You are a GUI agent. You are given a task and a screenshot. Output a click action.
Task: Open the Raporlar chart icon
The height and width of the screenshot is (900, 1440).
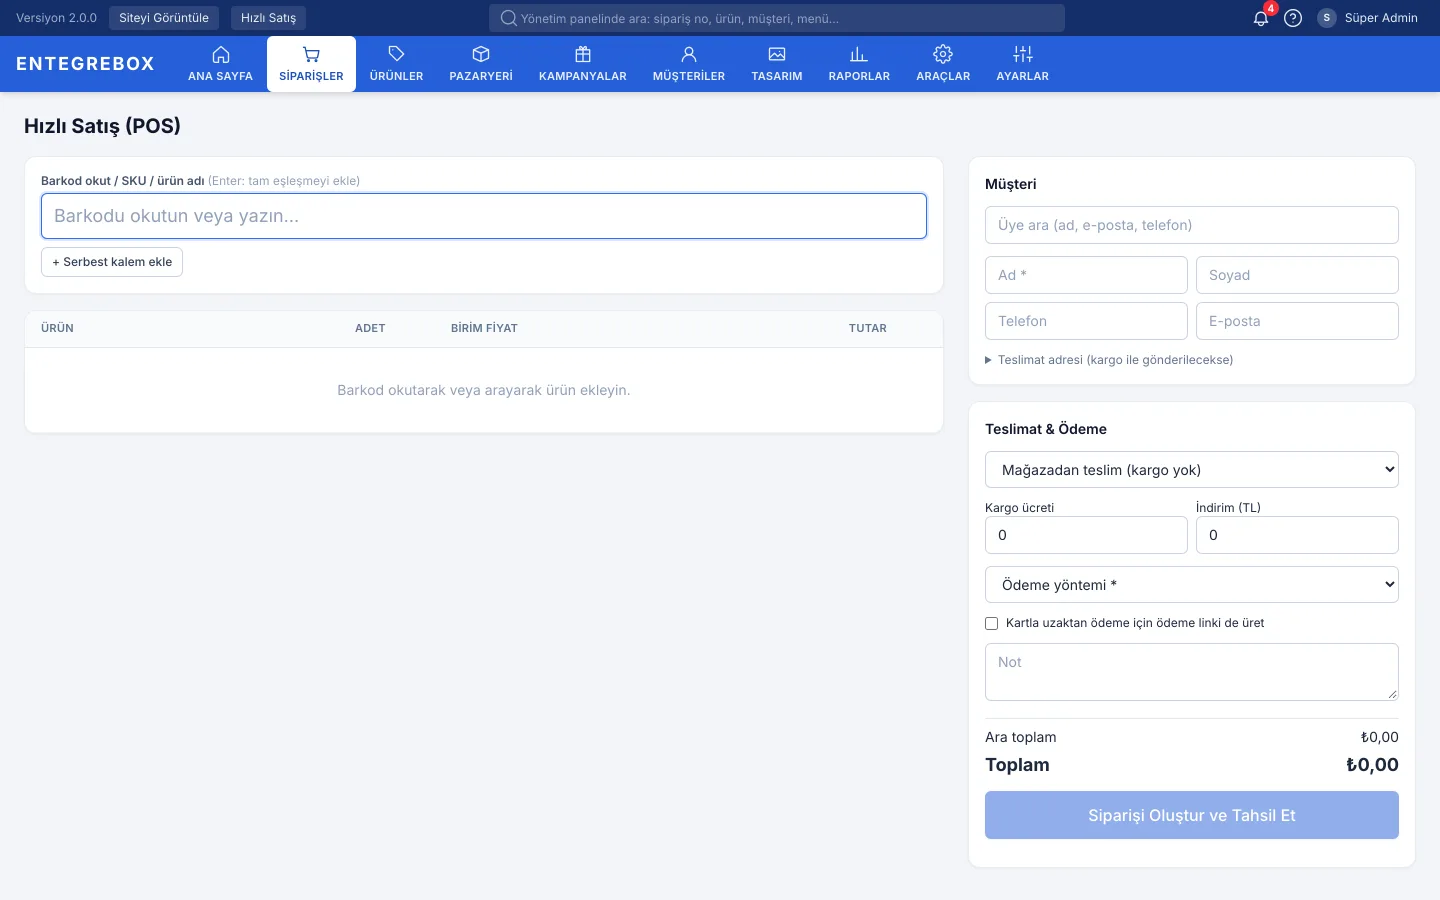pos(859,55)
